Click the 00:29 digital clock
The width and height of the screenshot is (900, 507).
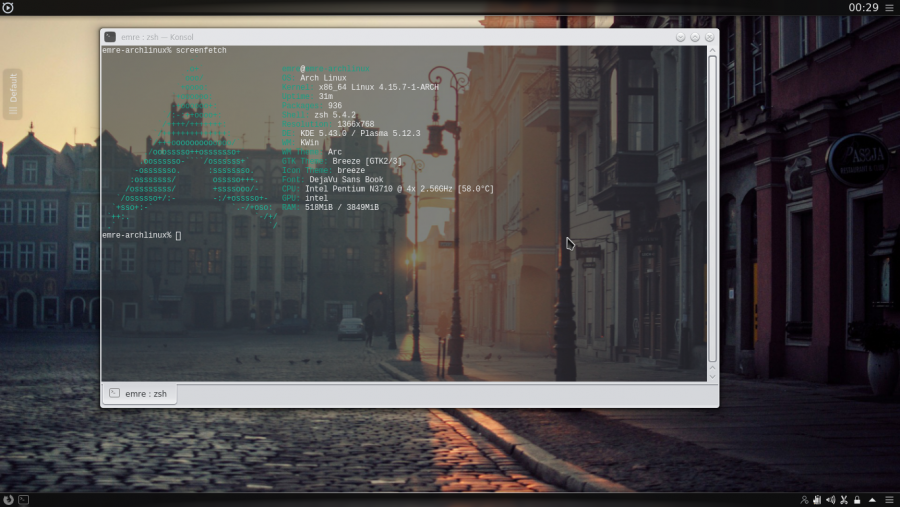(863, 7)
